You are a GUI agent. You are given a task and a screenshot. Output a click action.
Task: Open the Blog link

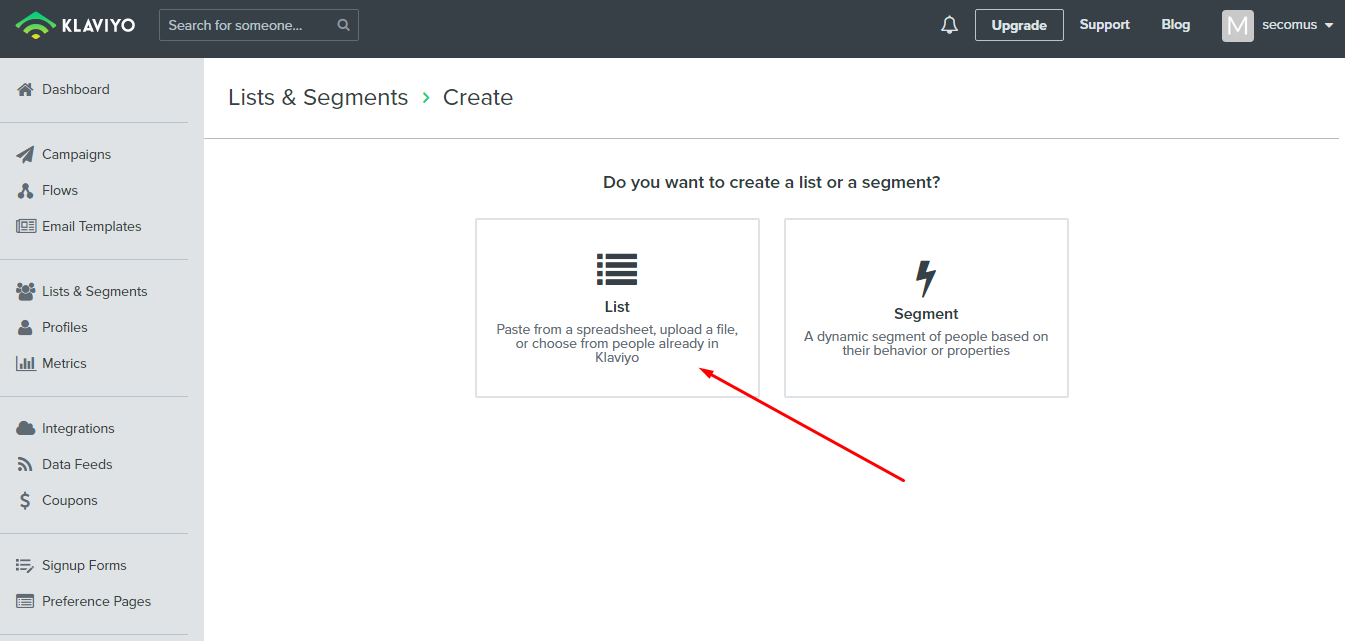(1176, 25)
